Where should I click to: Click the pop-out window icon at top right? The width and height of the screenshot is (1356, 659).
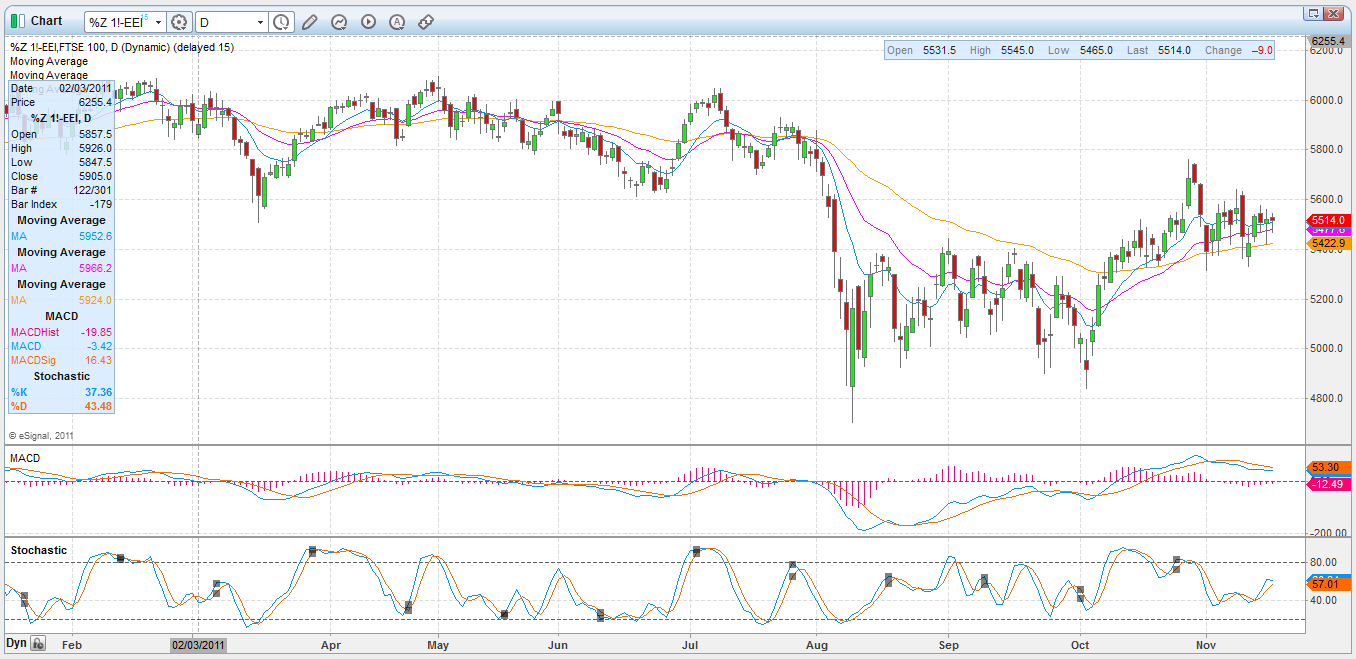pos(1311,14)
